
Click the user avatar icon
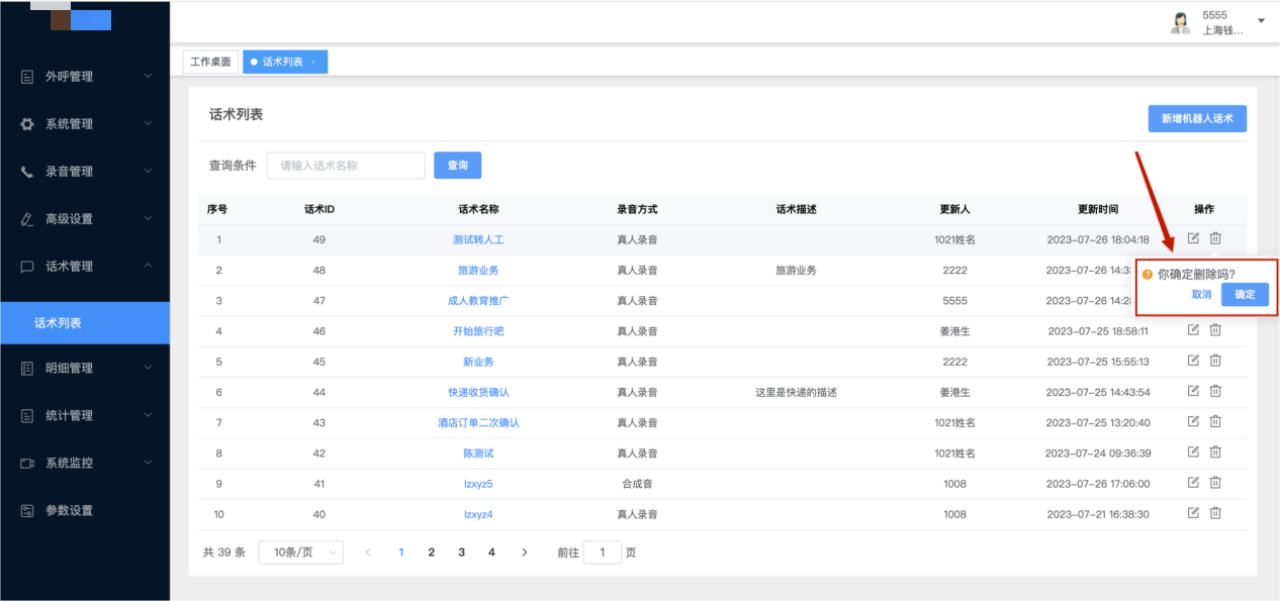coord(1181,23)
